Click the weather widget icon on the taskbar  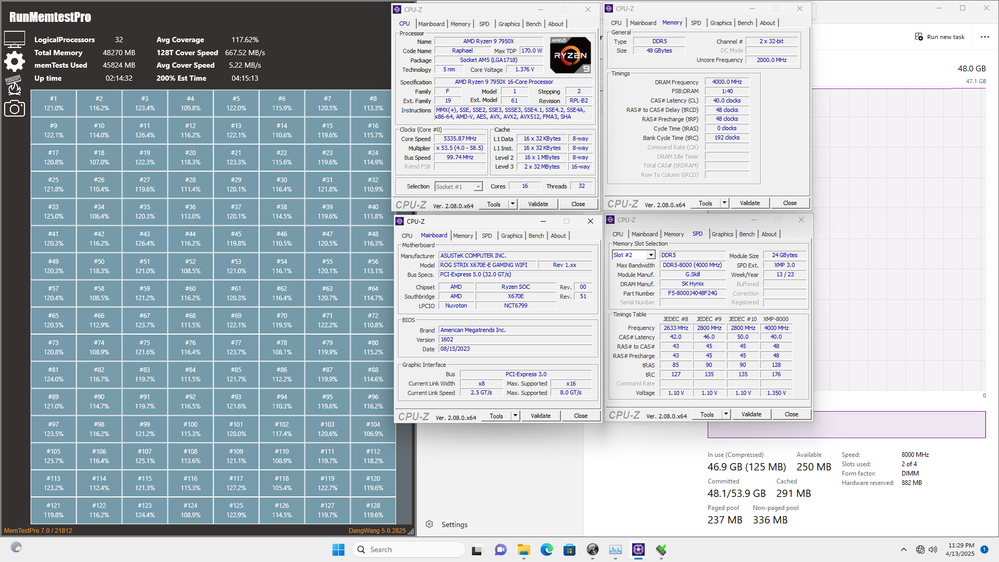click(x=17, y=547)
